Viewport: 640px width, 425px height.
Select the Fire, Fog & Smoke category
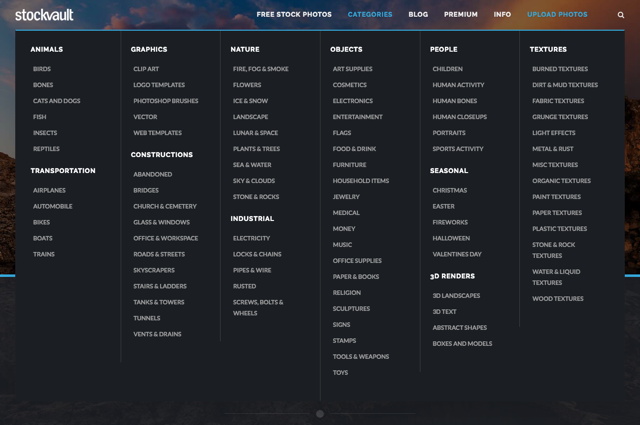[x=261, y=69]
